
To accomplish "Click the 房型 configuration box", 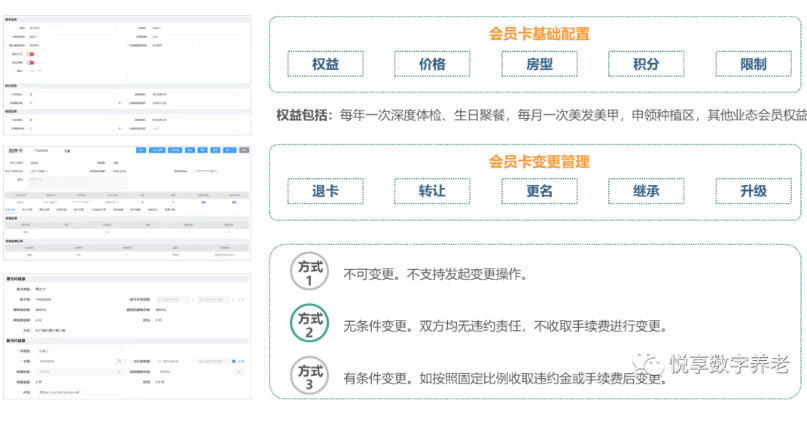I will tap(539, 65).
